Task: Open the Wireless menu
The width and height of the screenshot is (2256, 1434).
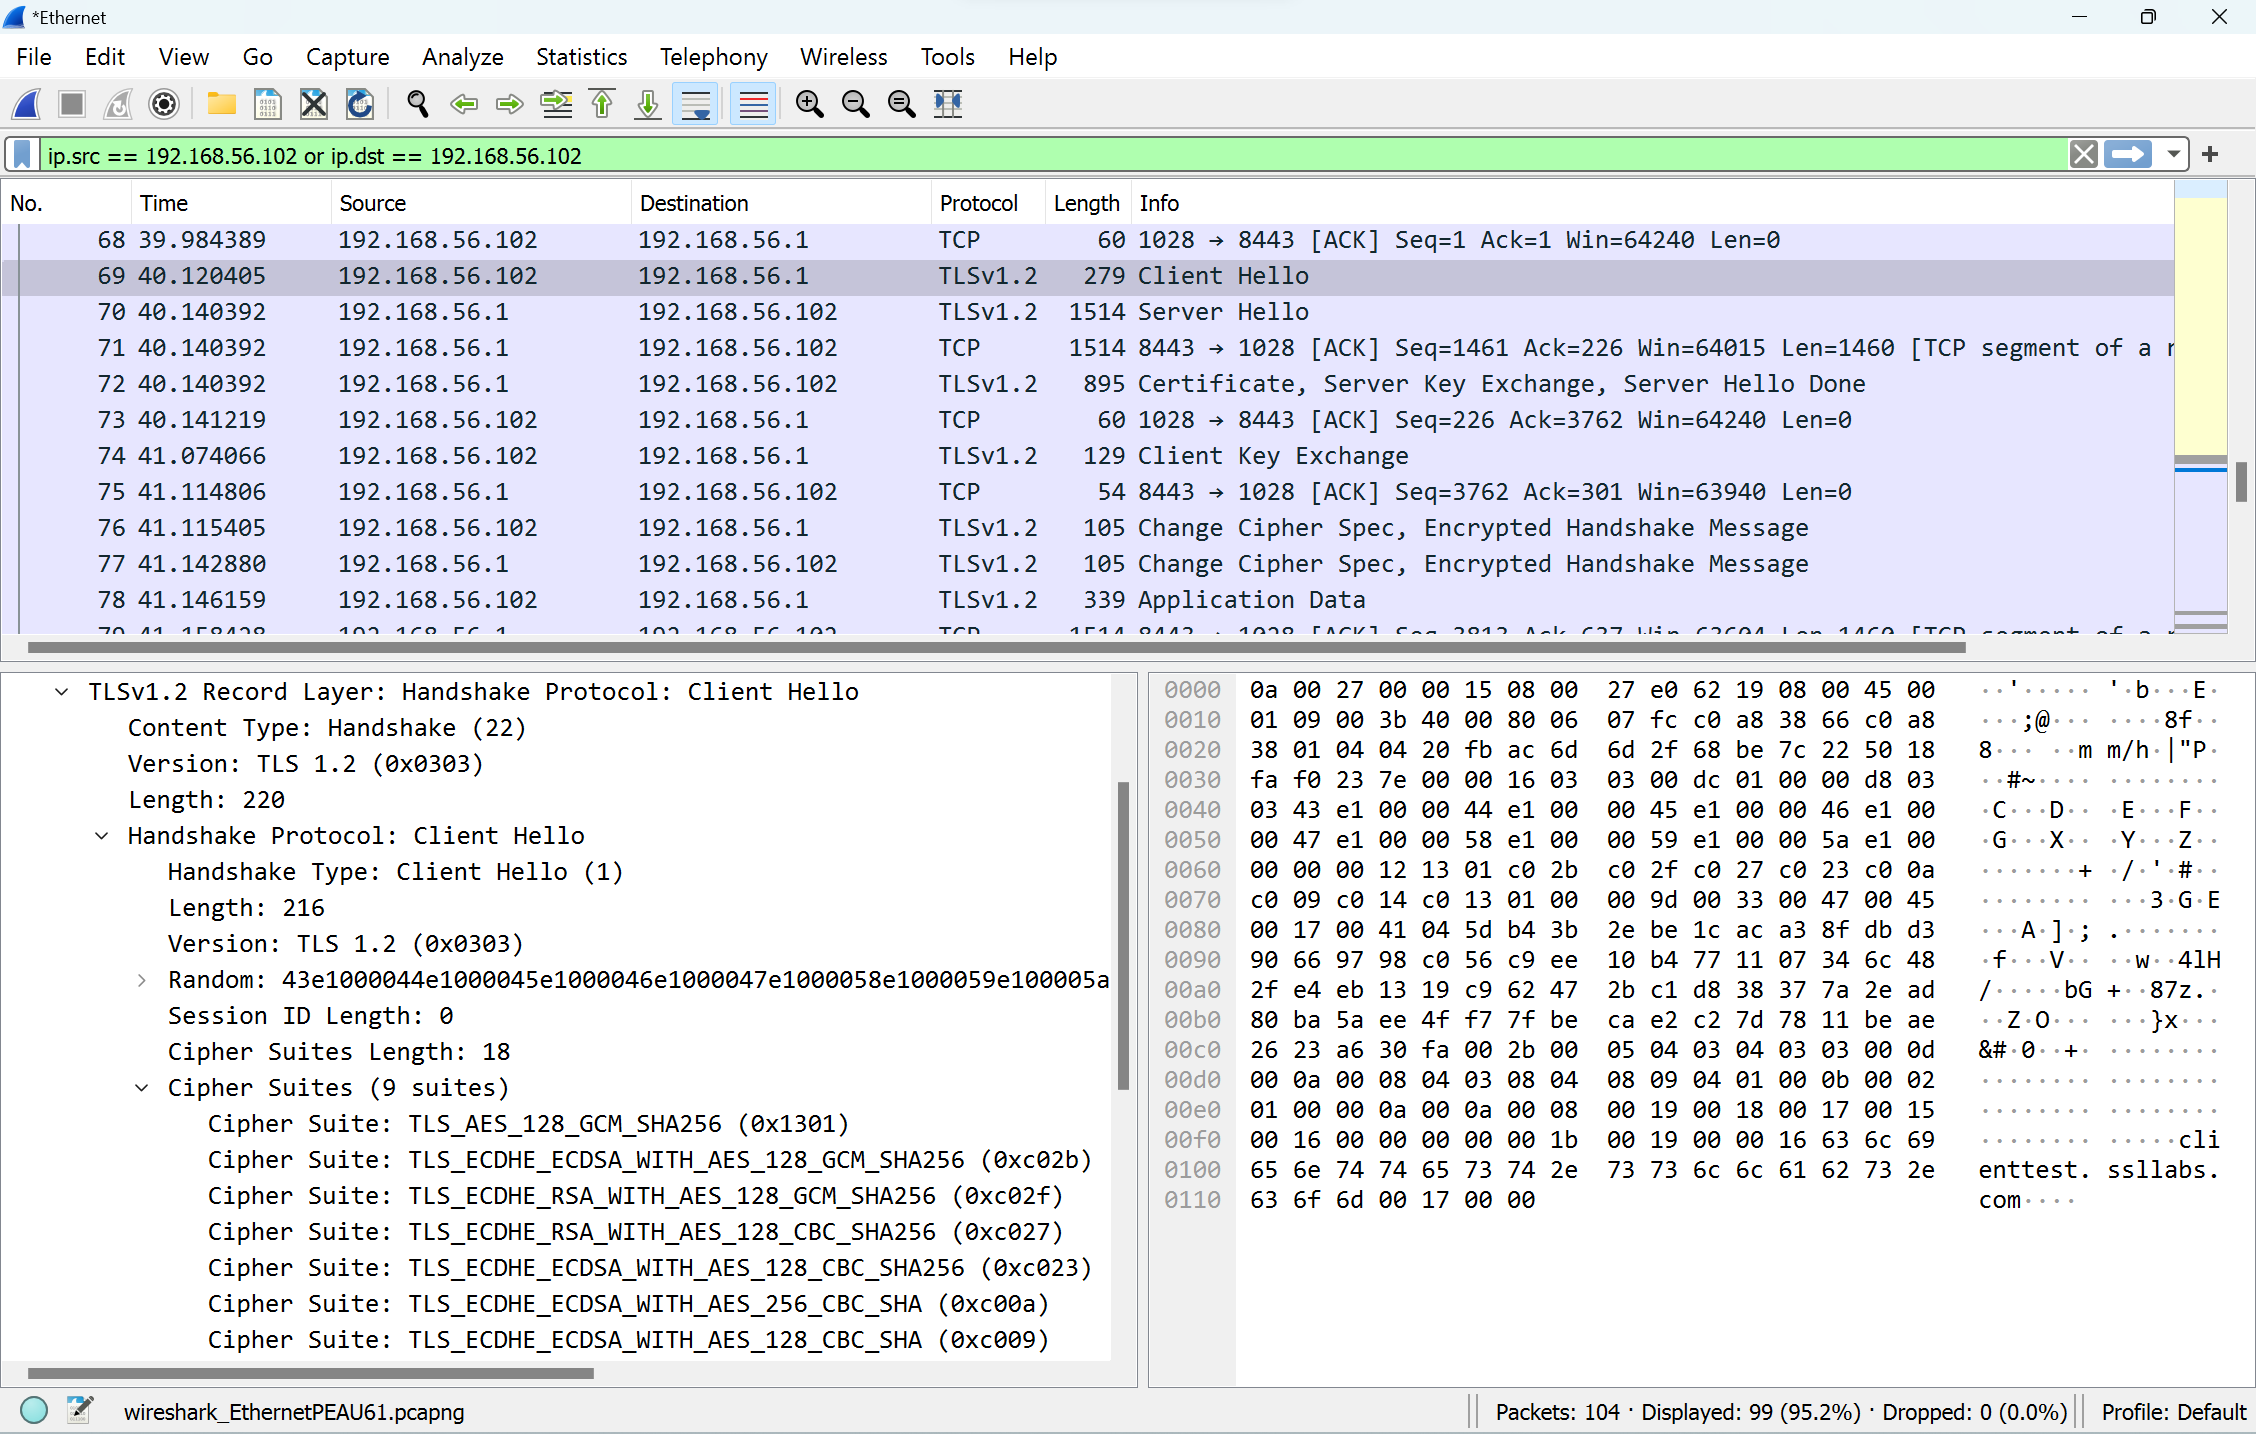Action: (843, 57)
